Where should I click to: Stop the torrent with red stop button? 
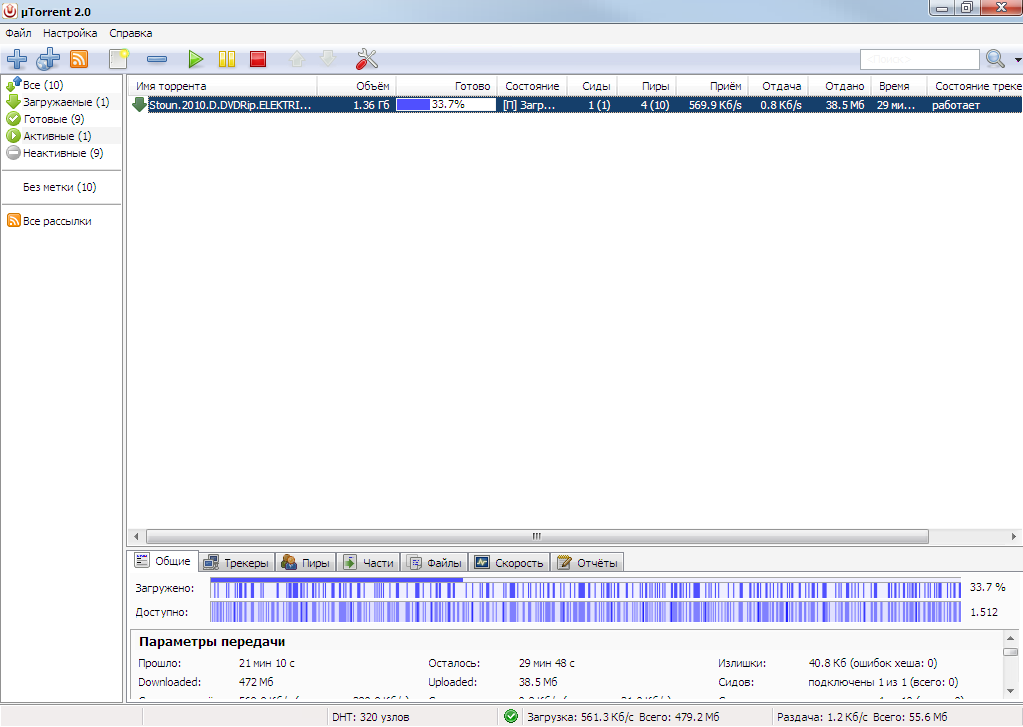(258, 59)
